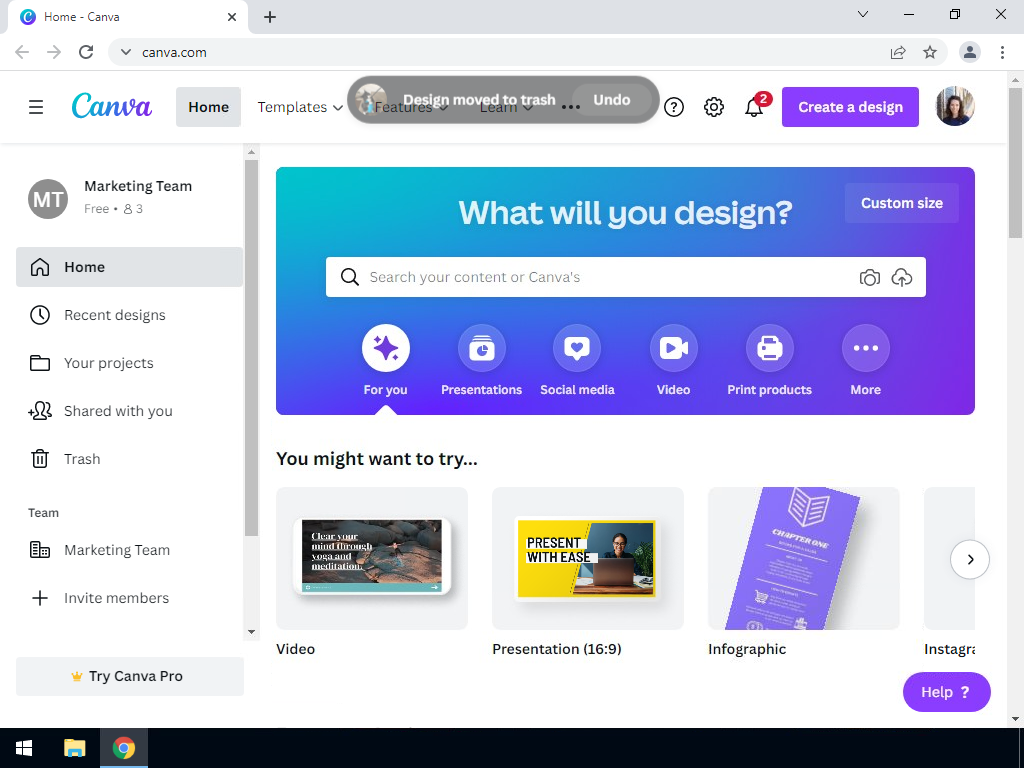This screenshot has width=1024, height=768.
Task: Click the MT Marketing Team avatar
Action: click(48, 199)
